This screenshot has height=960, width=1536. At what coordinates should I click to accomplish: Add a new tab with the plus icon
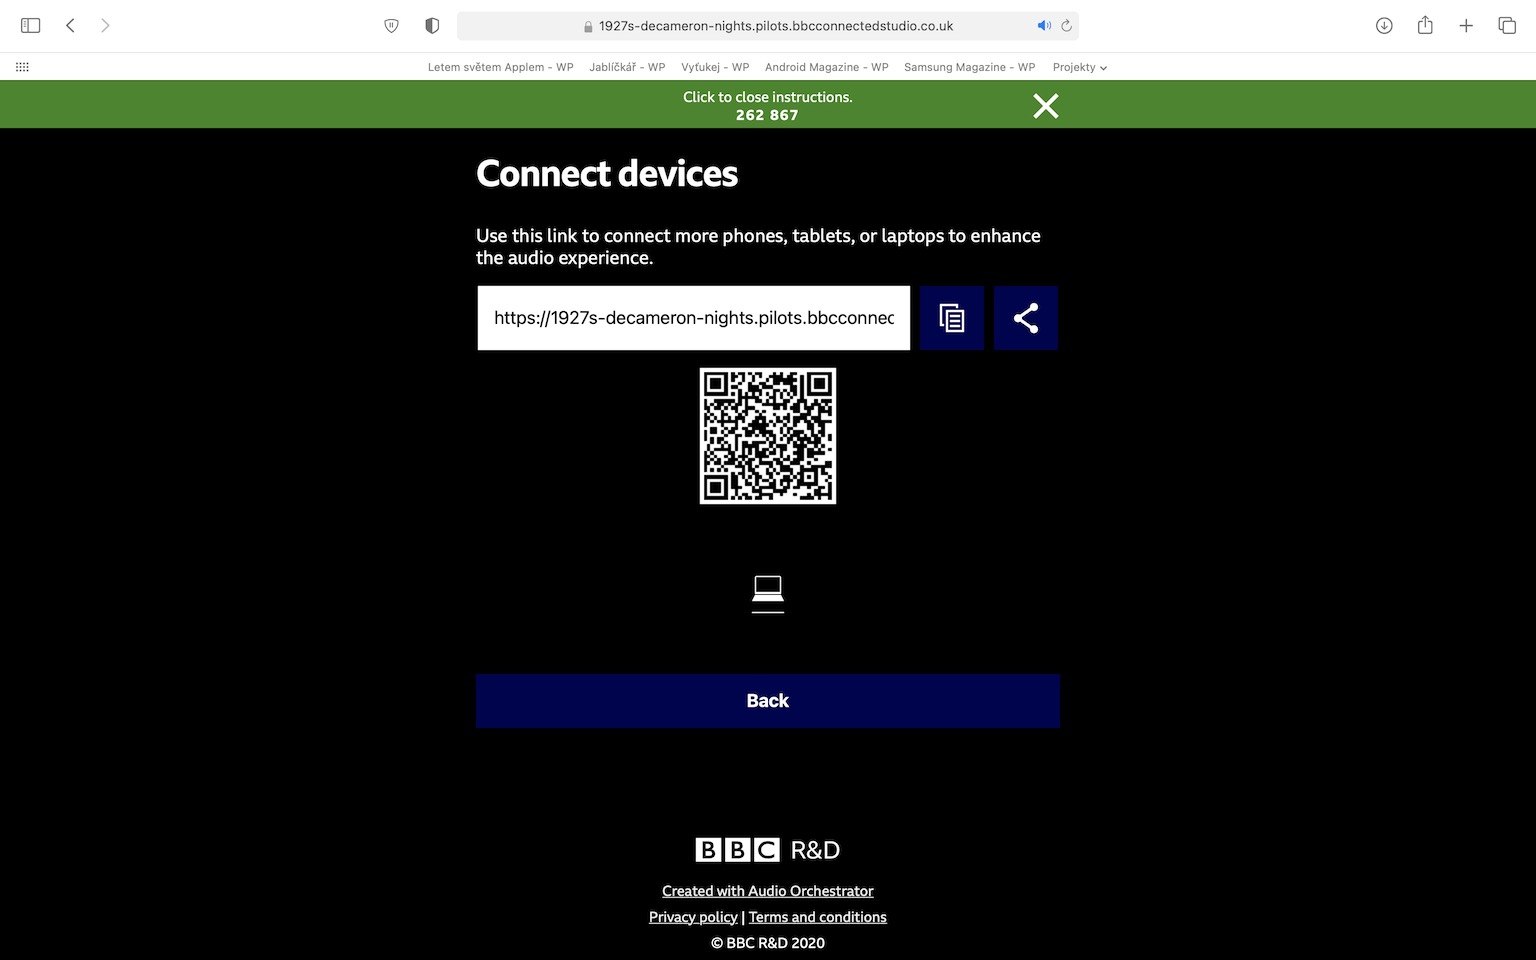(x=1466, y=26)
